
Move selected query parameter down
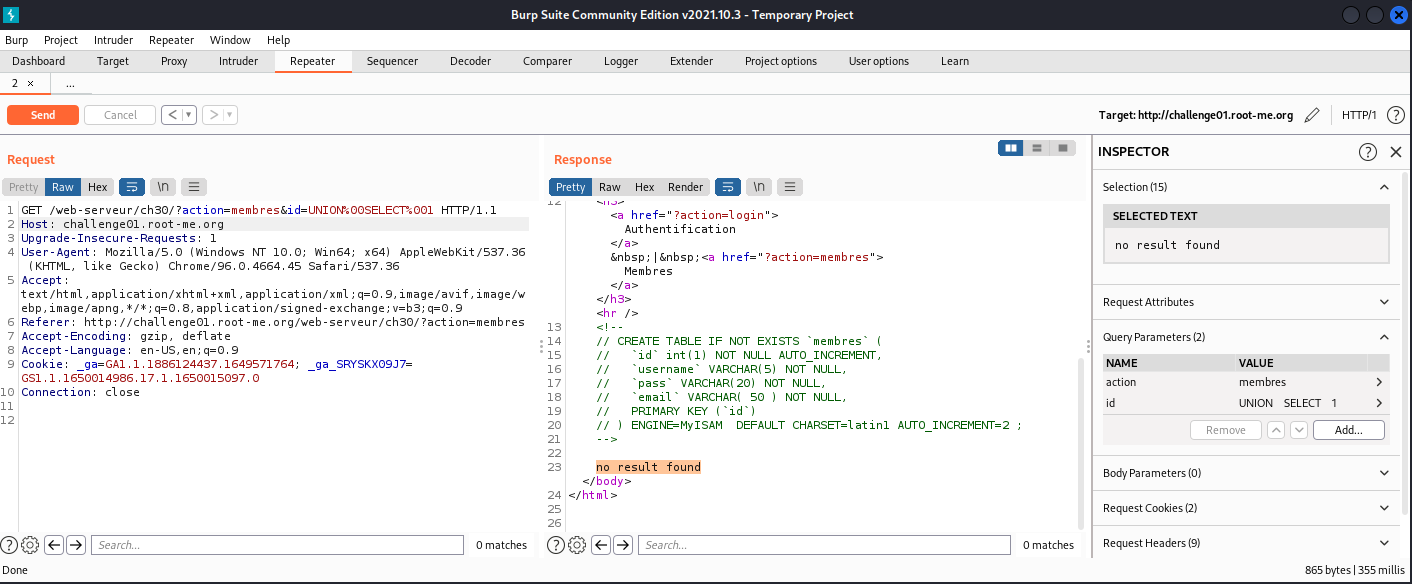pyautogui.click(x=1299, y=430)
